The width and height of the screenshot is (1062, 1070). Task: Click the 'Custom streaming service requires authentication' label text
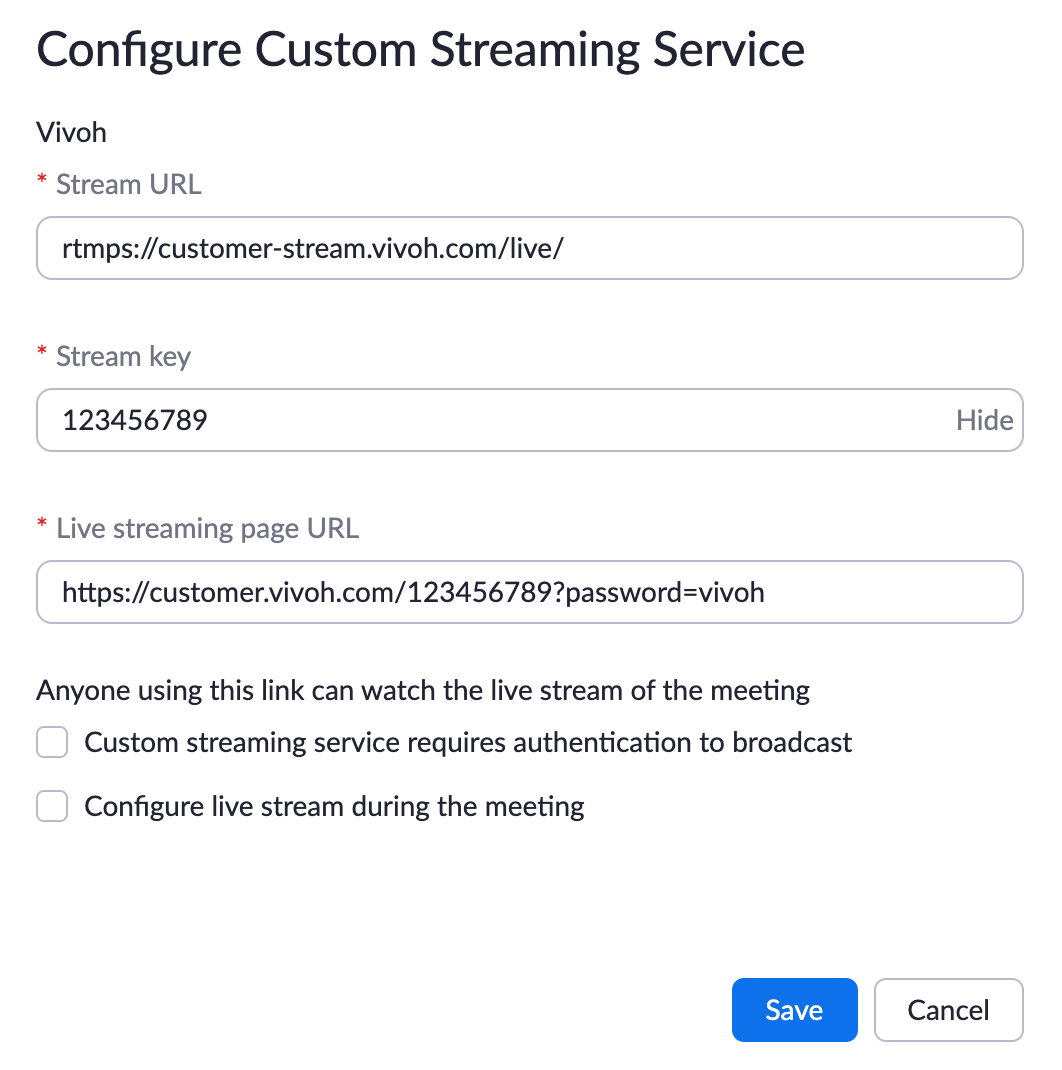pos(468,743)
